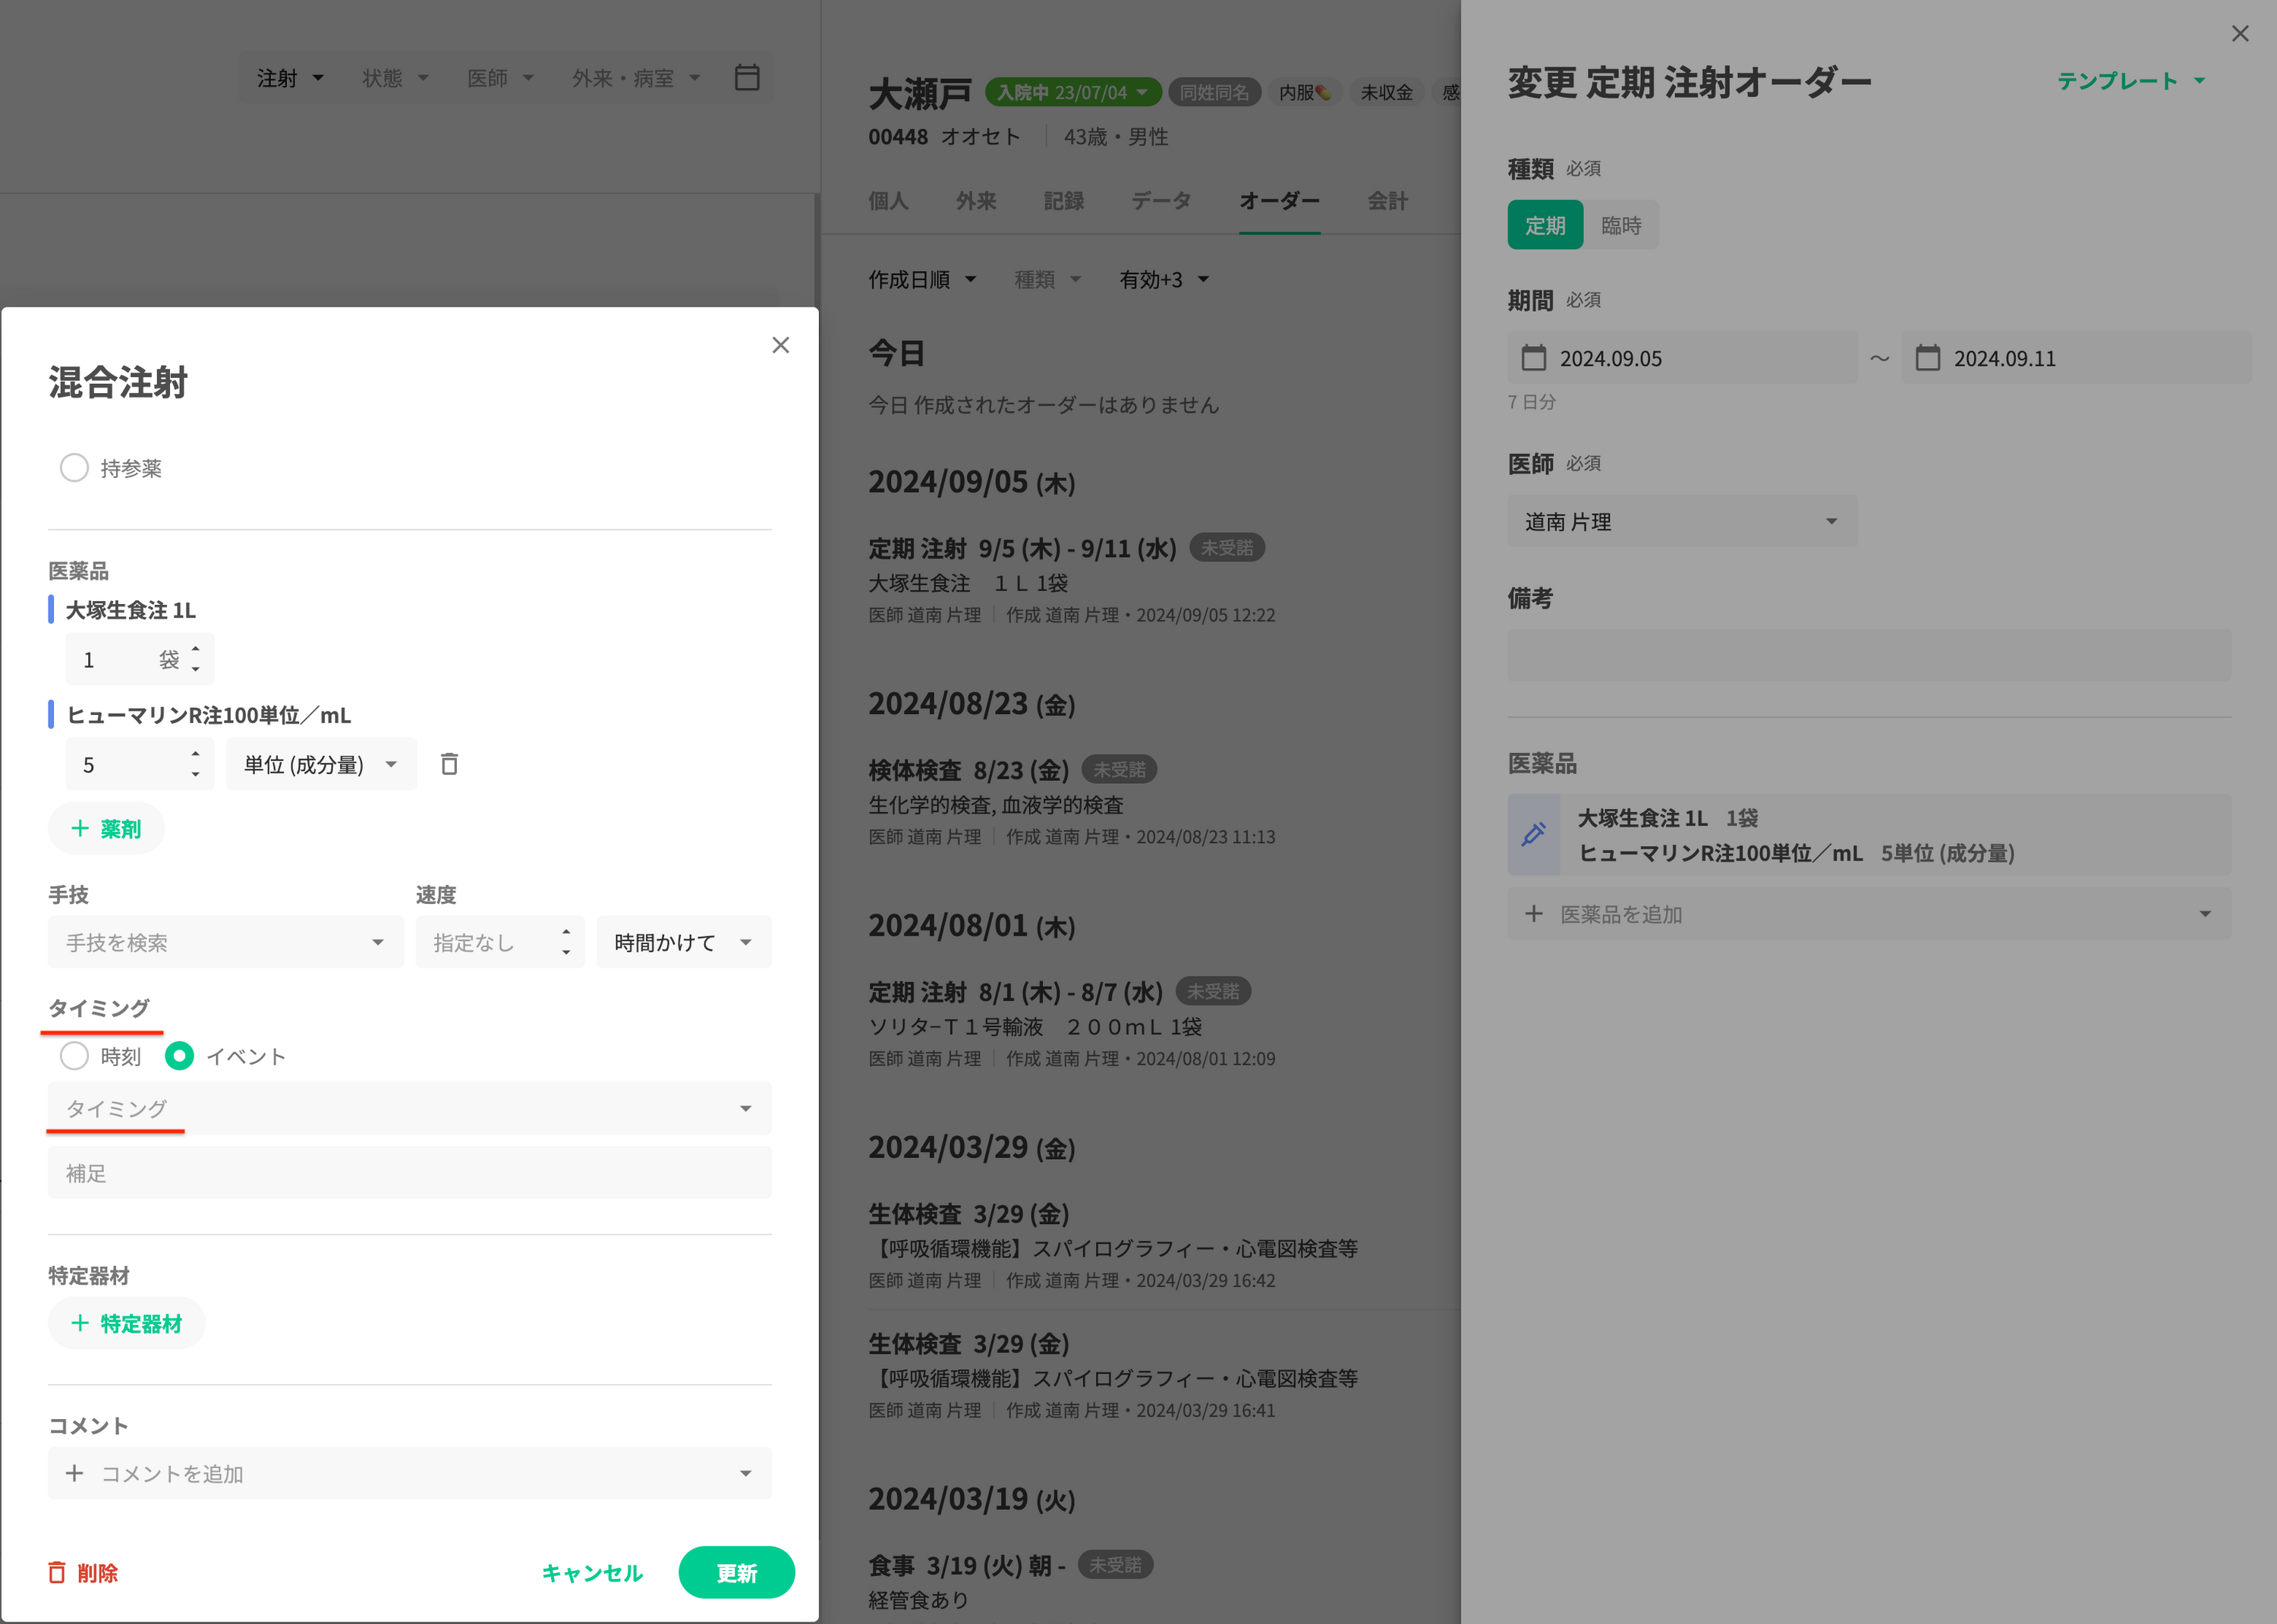Open the 有効+3 filter dropdown
Screen dimensions: 2277x1624
[1164, 279]
